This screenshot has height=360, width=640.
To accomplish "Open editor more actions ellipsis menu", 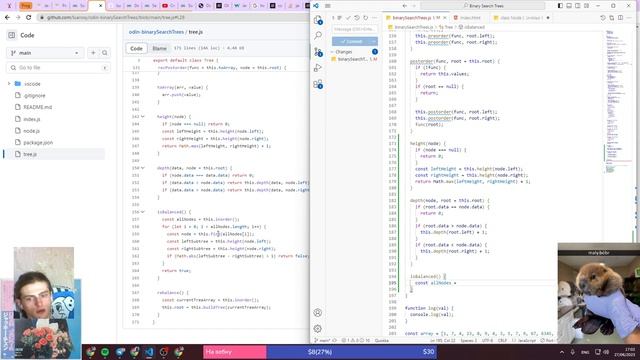I will [629, 18].
